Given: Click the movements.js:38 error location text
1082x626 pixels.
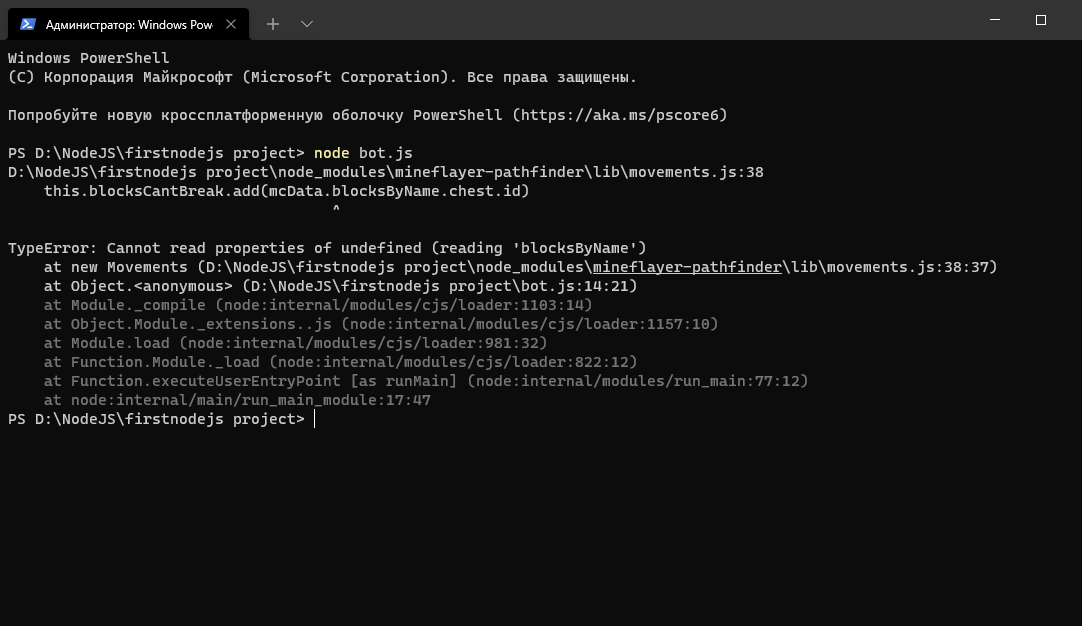Looking at the screenshot, I should coord(702,172).
